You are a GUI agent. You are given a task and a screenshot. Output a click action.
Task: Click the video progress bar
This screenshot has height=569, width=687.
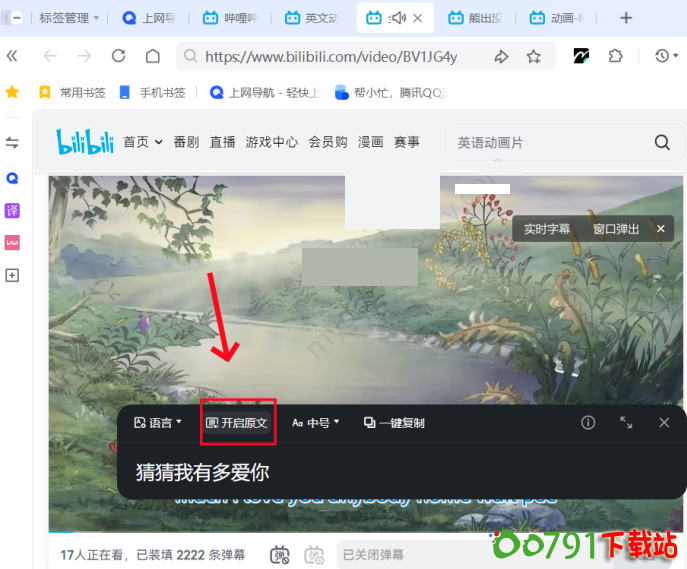[x=365, y=532]
